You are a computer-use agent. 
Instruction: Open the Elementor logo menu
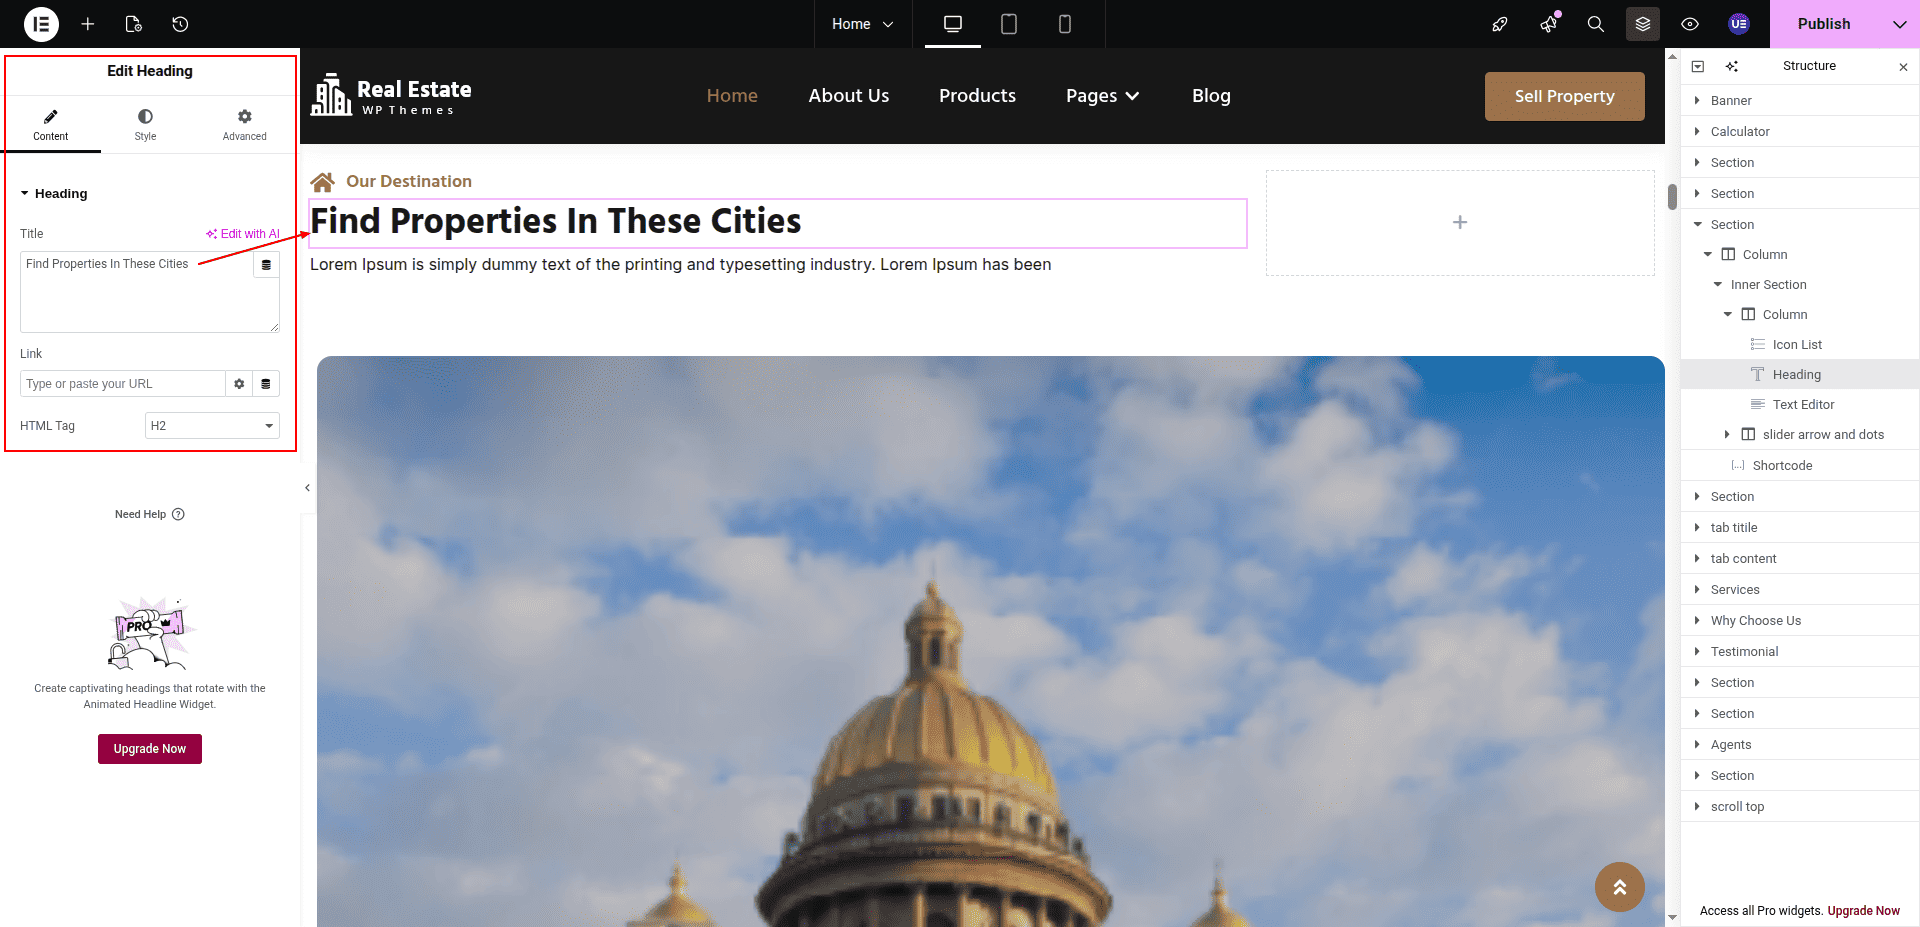(41, 24)
